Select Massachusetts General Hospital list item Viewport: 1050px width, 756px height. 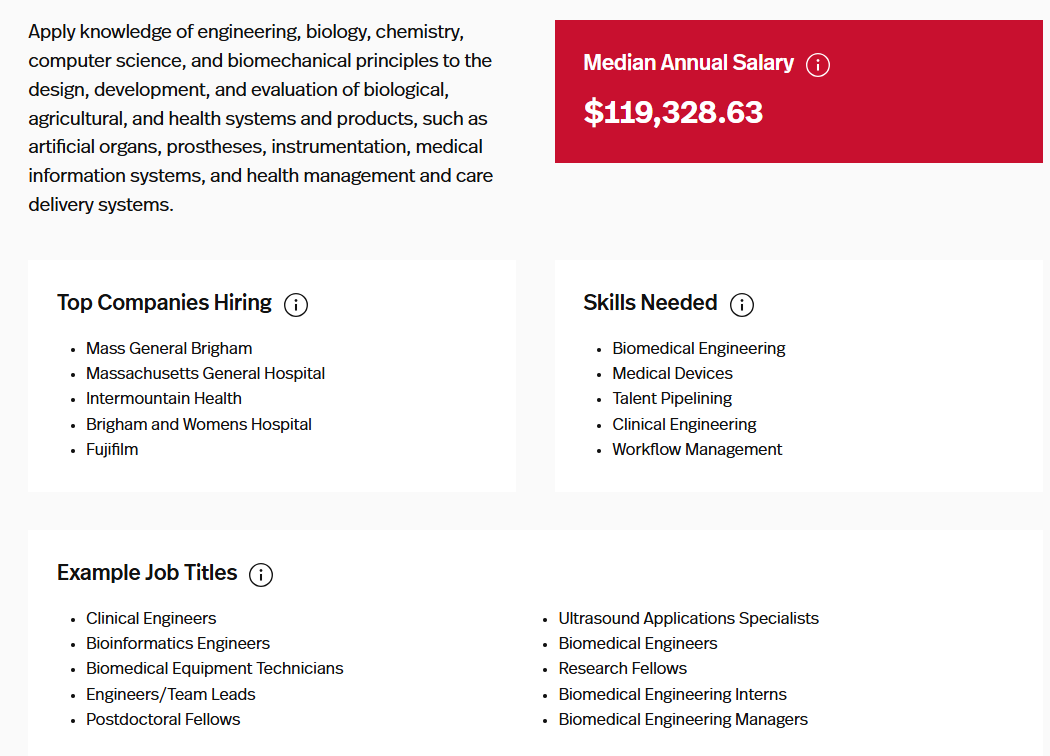point(205,373)
